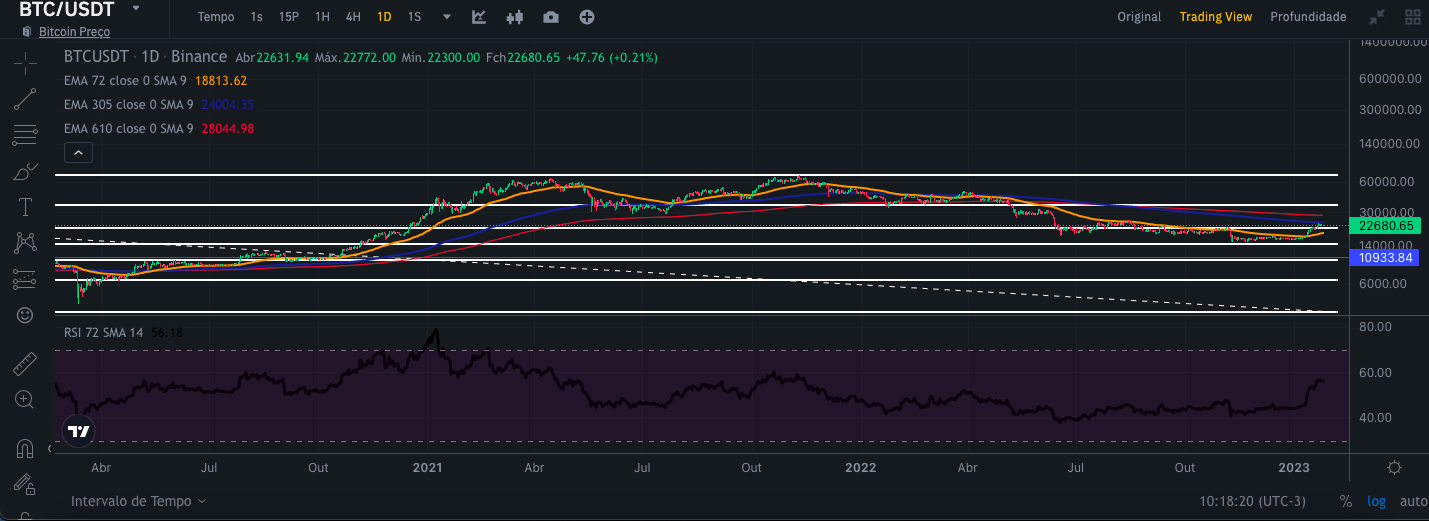Select the RSI 72 SMA 14 legend
This screenshot has height=521, width=1429.
[123, 332]
